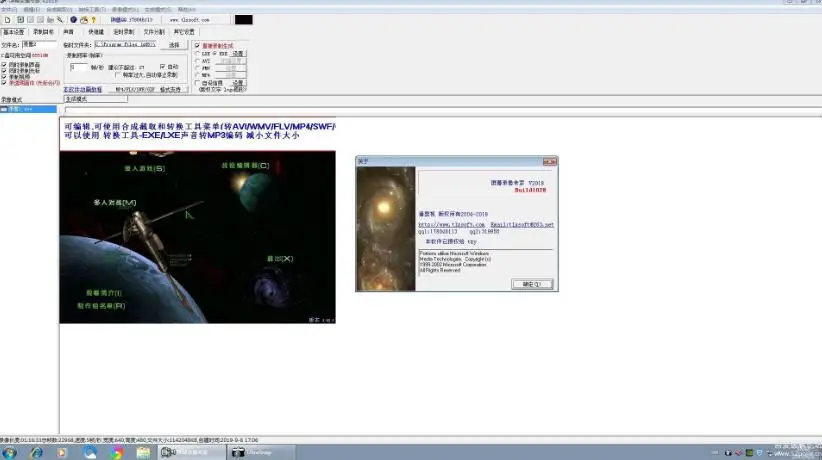Select the WMV format radio button

[197, 68]
